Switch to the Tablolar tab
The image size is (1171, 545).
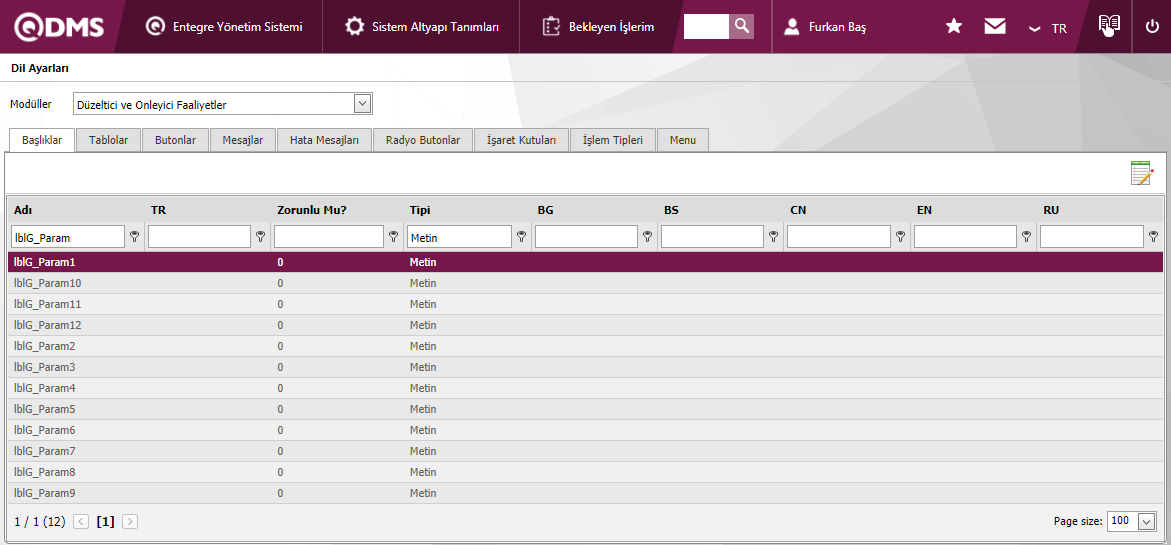pos(108,140)
